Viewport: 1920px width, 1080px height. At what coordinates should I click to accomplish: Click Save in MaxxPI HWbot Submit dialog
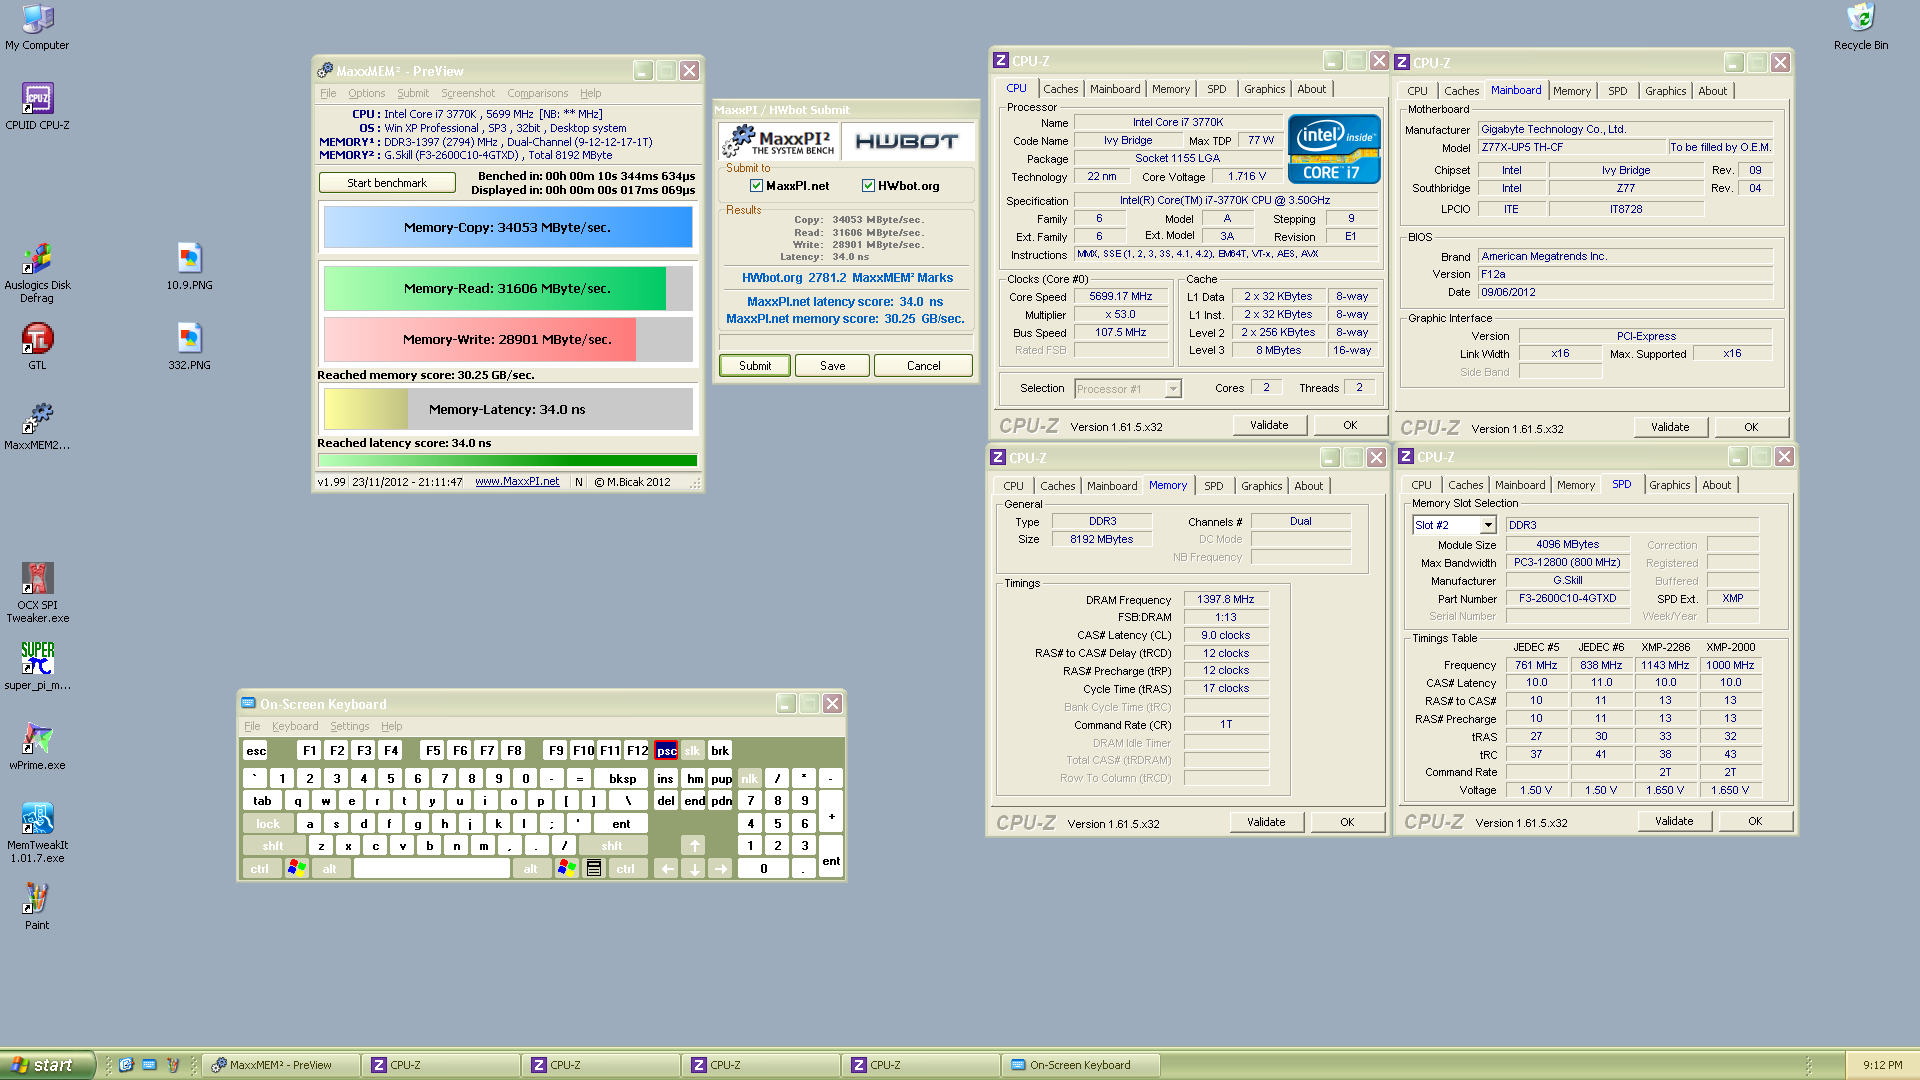833,366
